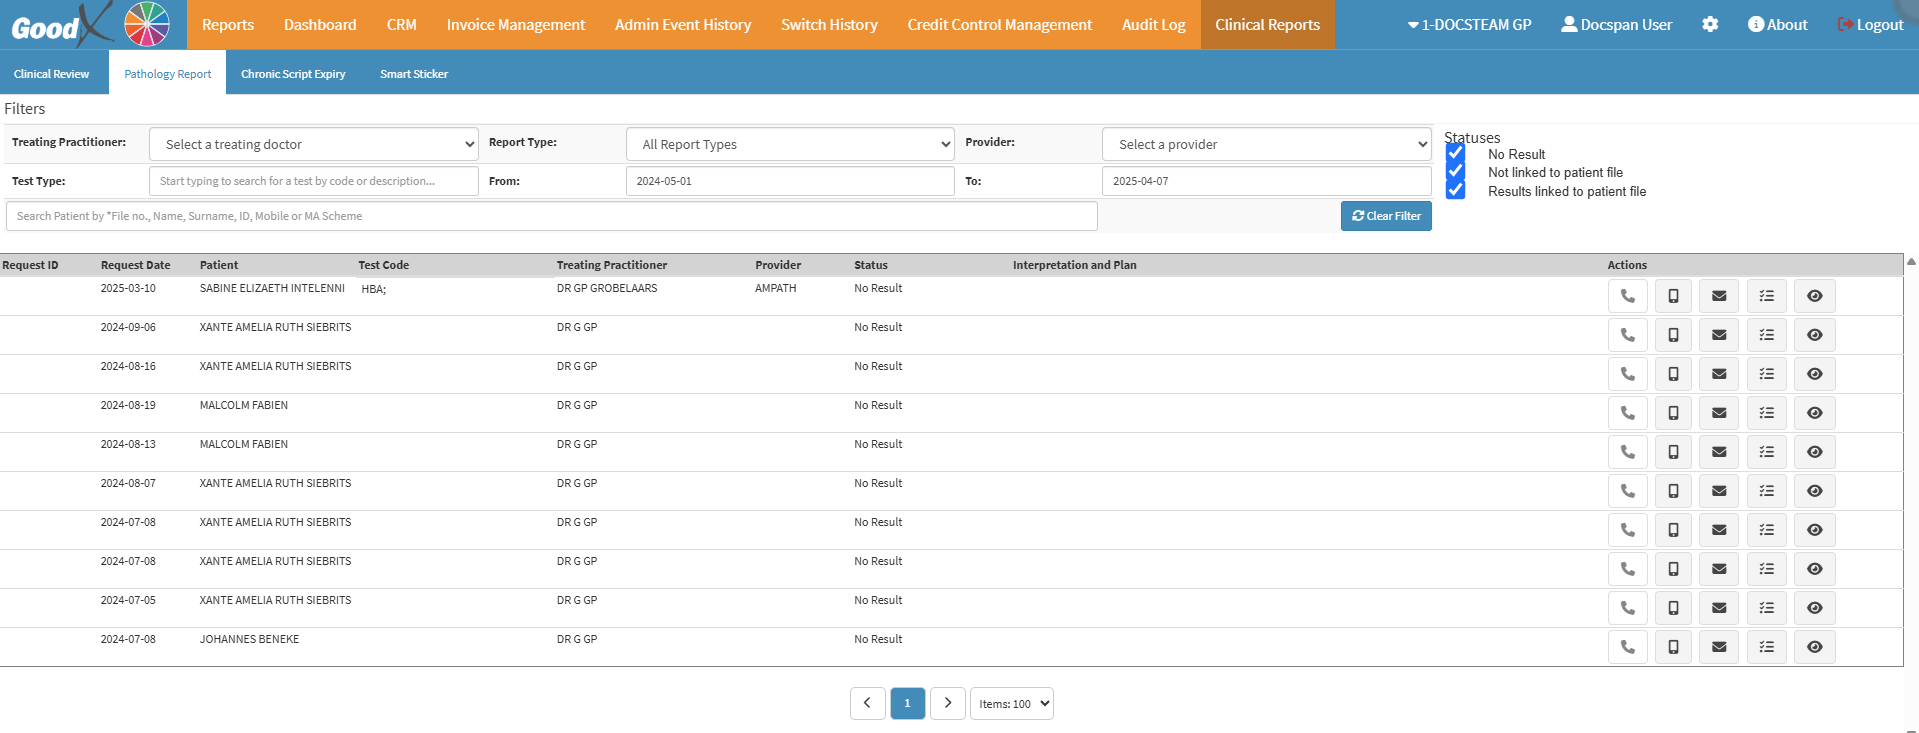Click phone icon for Sabine Elizaeth Intelenni row

[x=1627, y=296]
